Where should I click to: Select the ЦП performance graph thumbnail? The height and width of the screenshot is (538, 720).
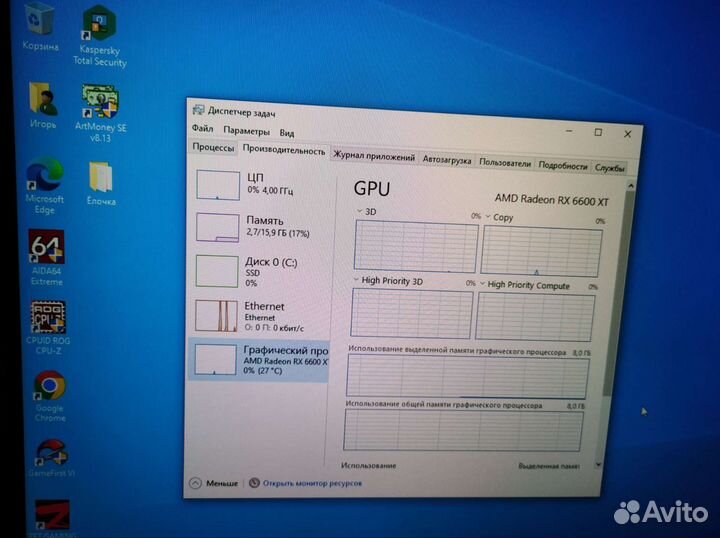coord(218,185)
